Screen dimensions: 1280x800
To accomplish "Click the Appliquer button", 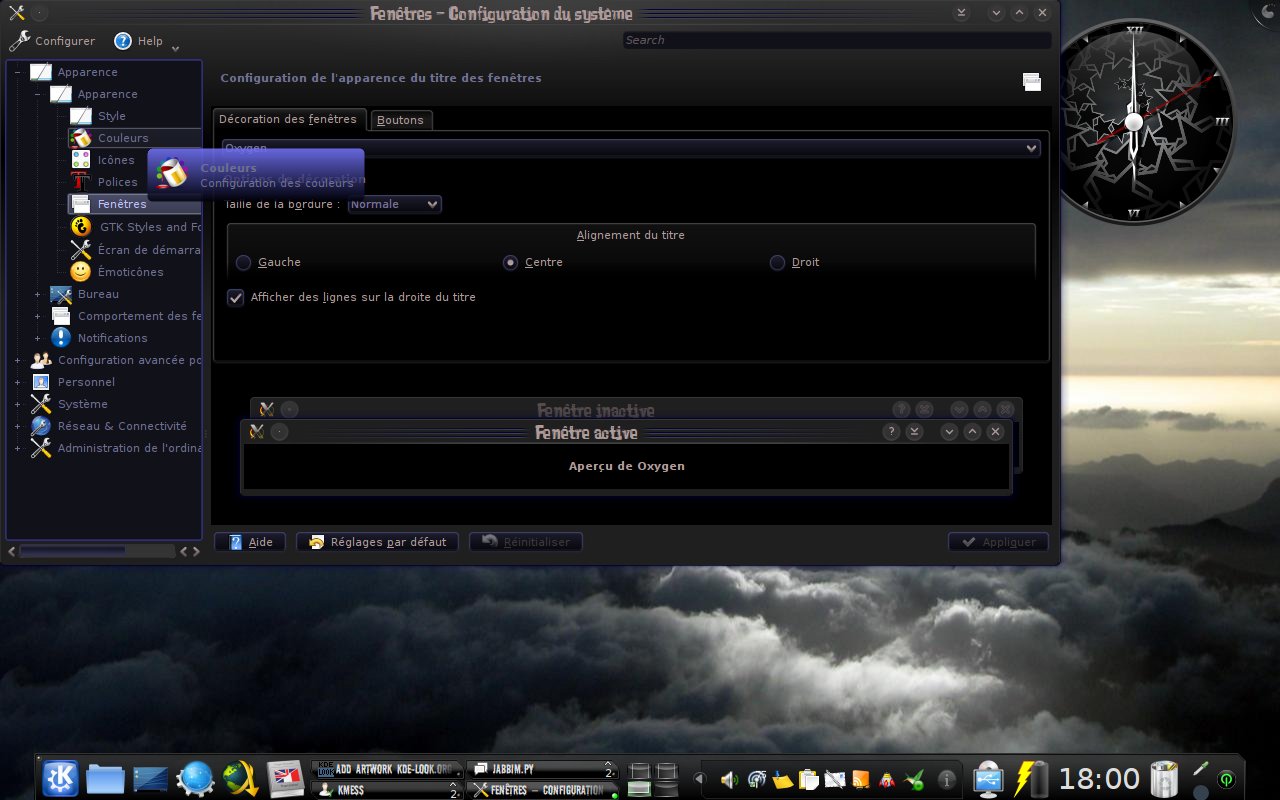I will pos(998,542).
